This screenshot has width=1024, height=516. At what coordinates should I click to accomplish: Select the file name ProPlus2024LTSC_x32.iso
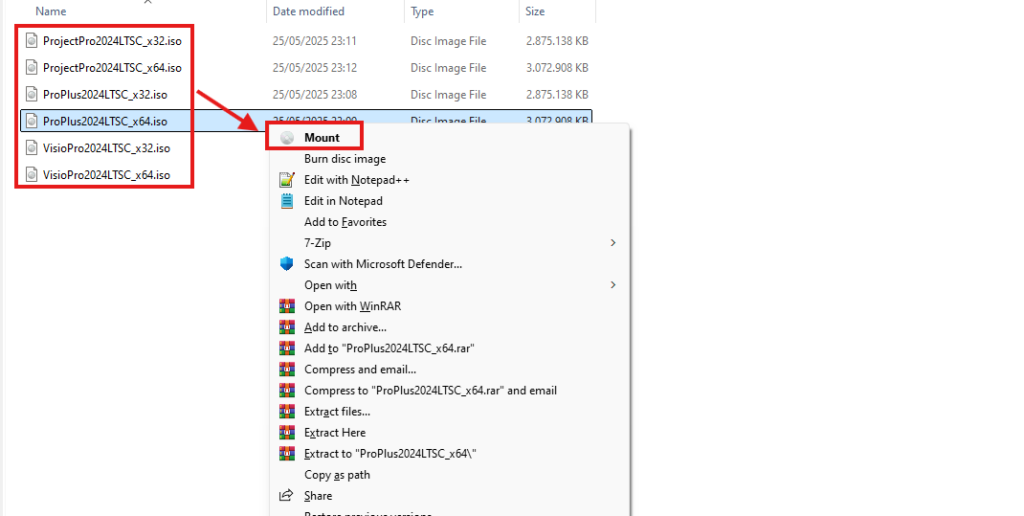click(x=105, y=94)
